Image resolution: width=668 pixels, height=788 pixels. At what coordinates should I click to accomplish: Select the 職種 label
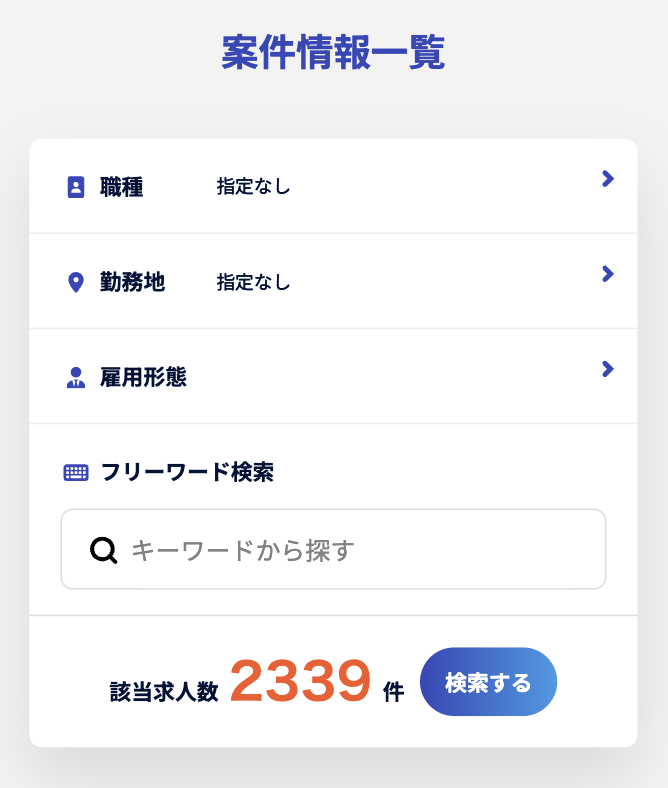click(x=122, y=187)
